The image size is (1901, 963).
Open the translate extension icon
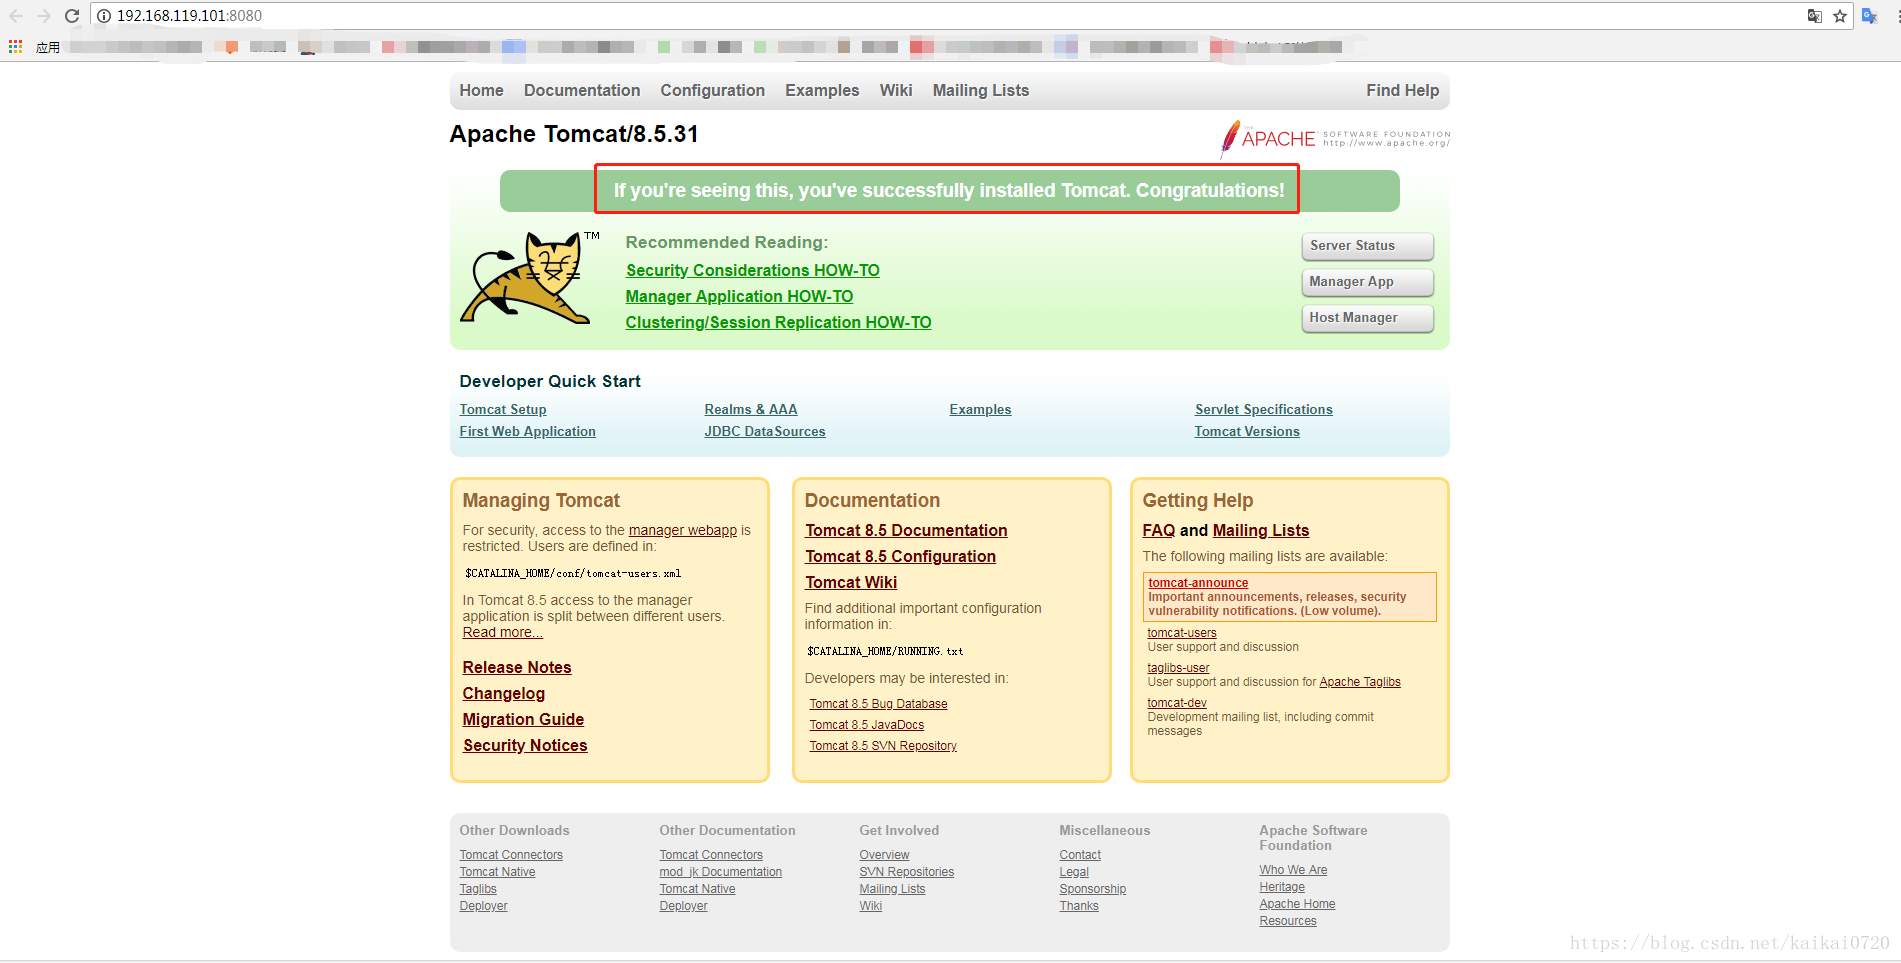1869,16
